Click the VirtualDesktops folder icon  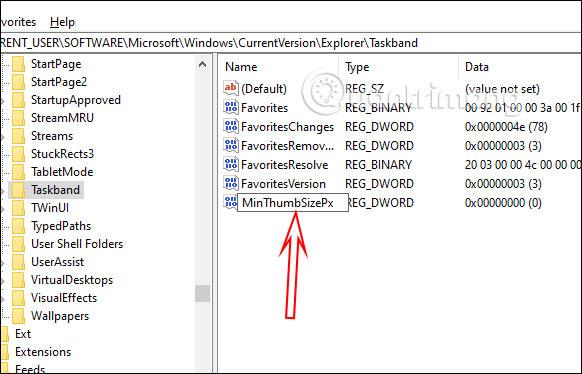tap(18, 280)
